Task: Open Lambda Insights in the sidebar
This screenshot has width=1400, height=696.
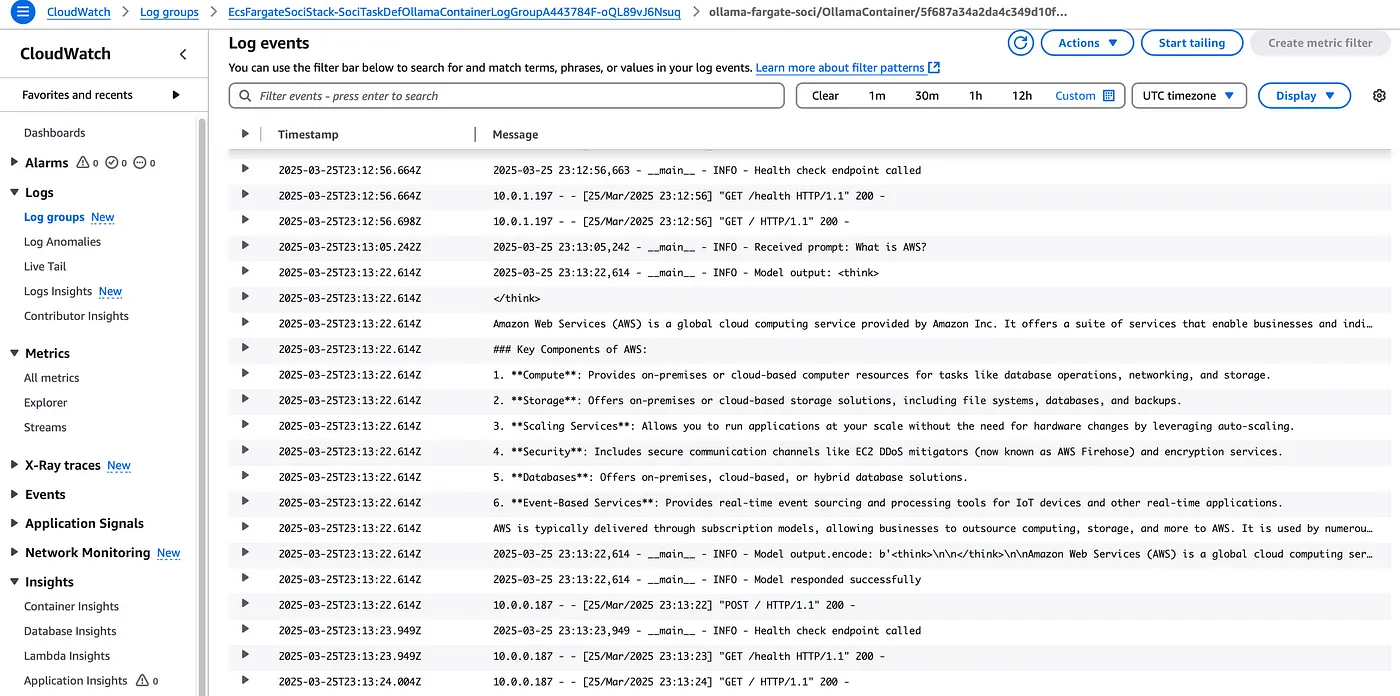Action: (67, 656)
